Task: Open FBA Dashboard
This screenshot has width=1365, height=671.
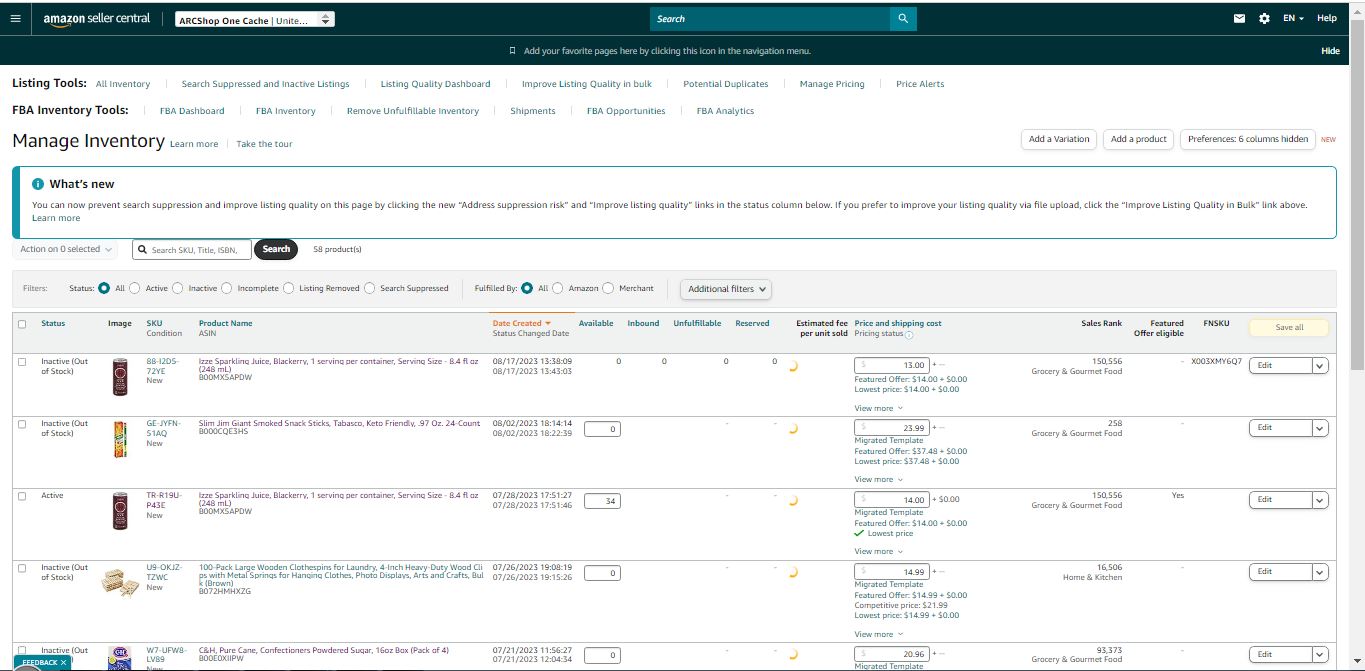Action: point(192,111)
